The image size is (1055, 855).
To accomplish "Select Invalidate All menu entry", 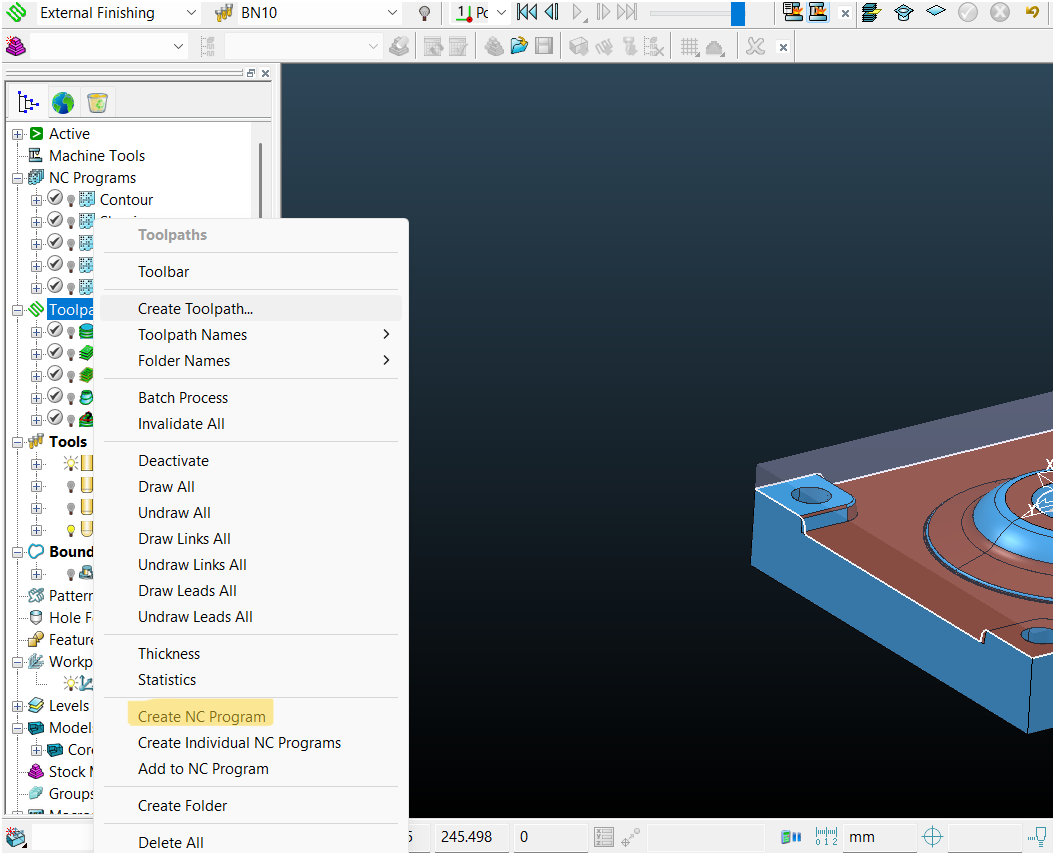I will click(x=250, y=424).
